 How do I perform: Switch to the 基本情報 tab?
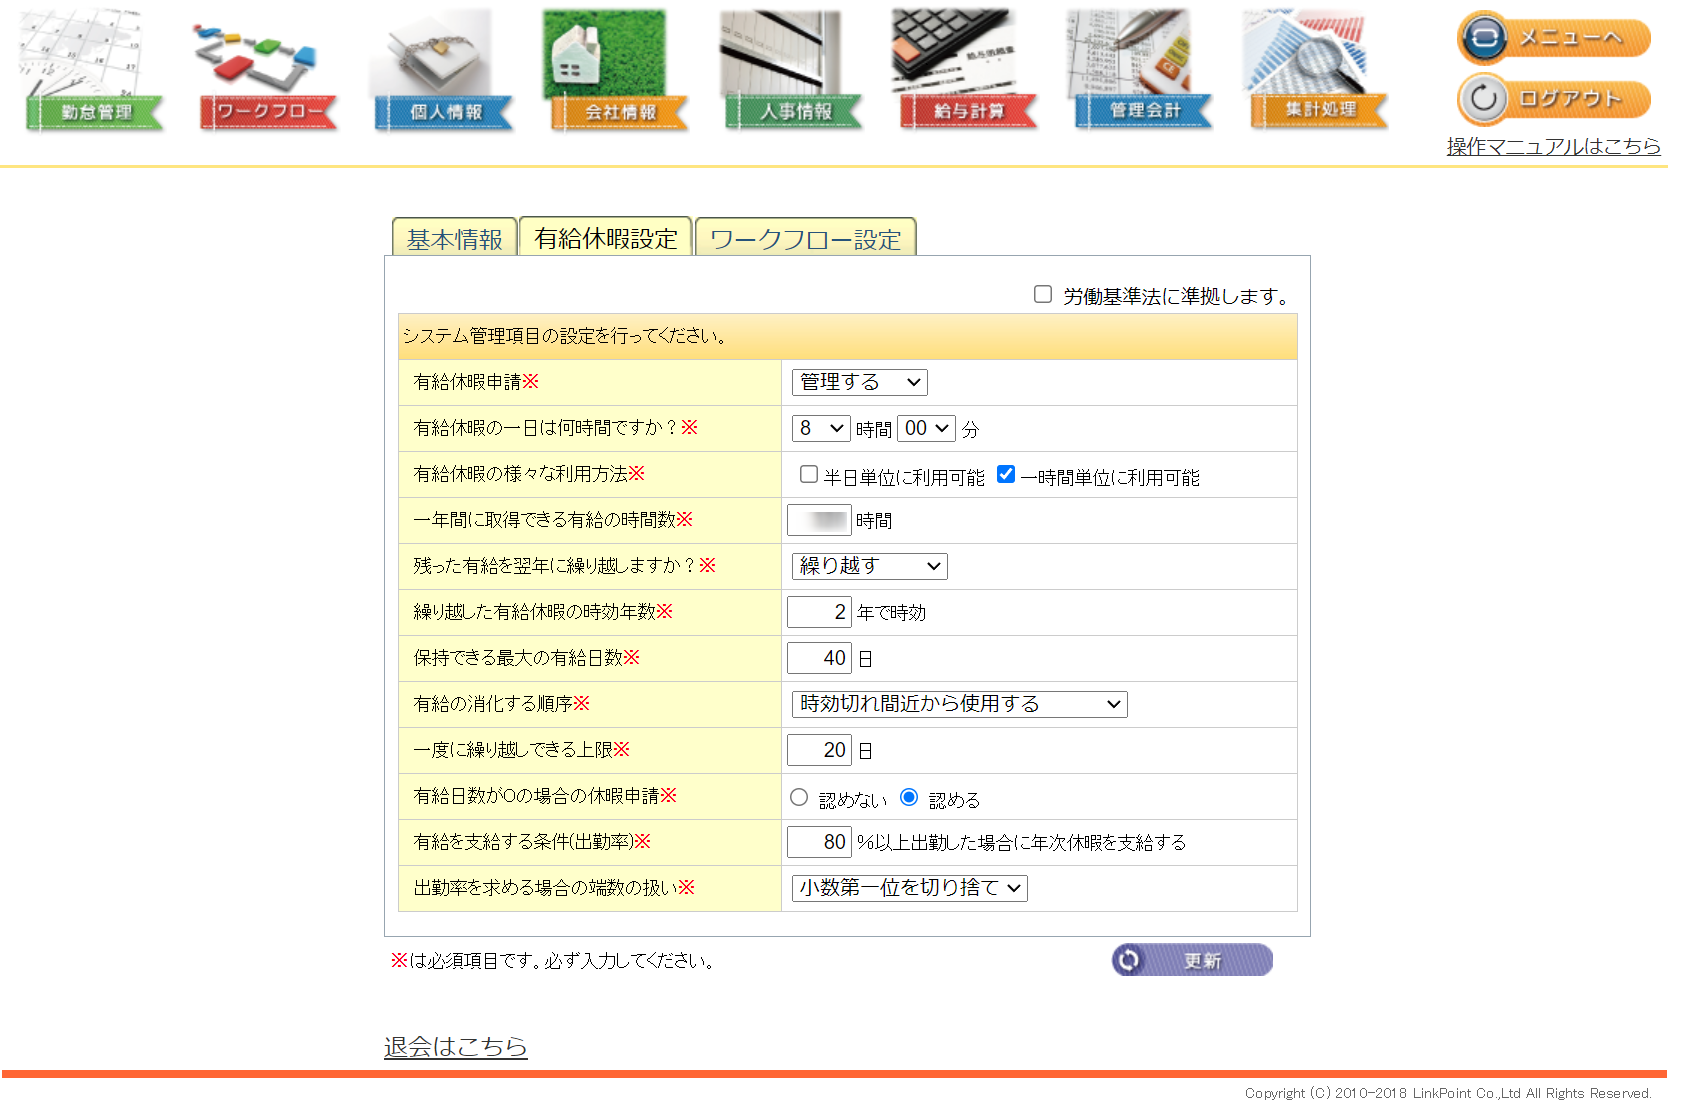[x=454, y=239]
